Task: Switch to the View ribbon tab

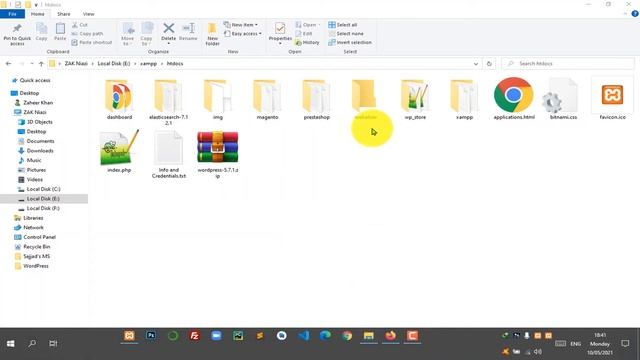Action: 89,14
